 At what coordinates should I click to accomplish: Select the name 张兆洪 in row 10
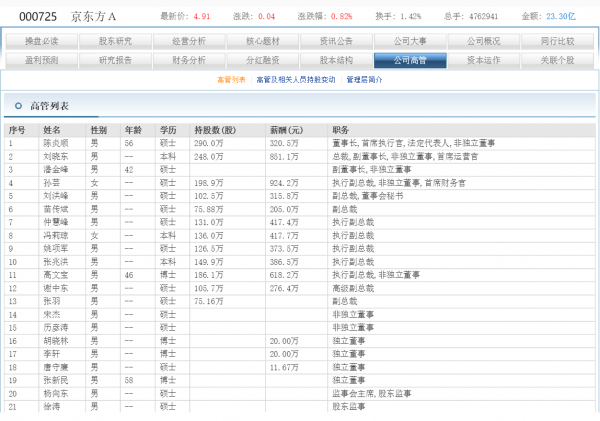pos(56,262)
